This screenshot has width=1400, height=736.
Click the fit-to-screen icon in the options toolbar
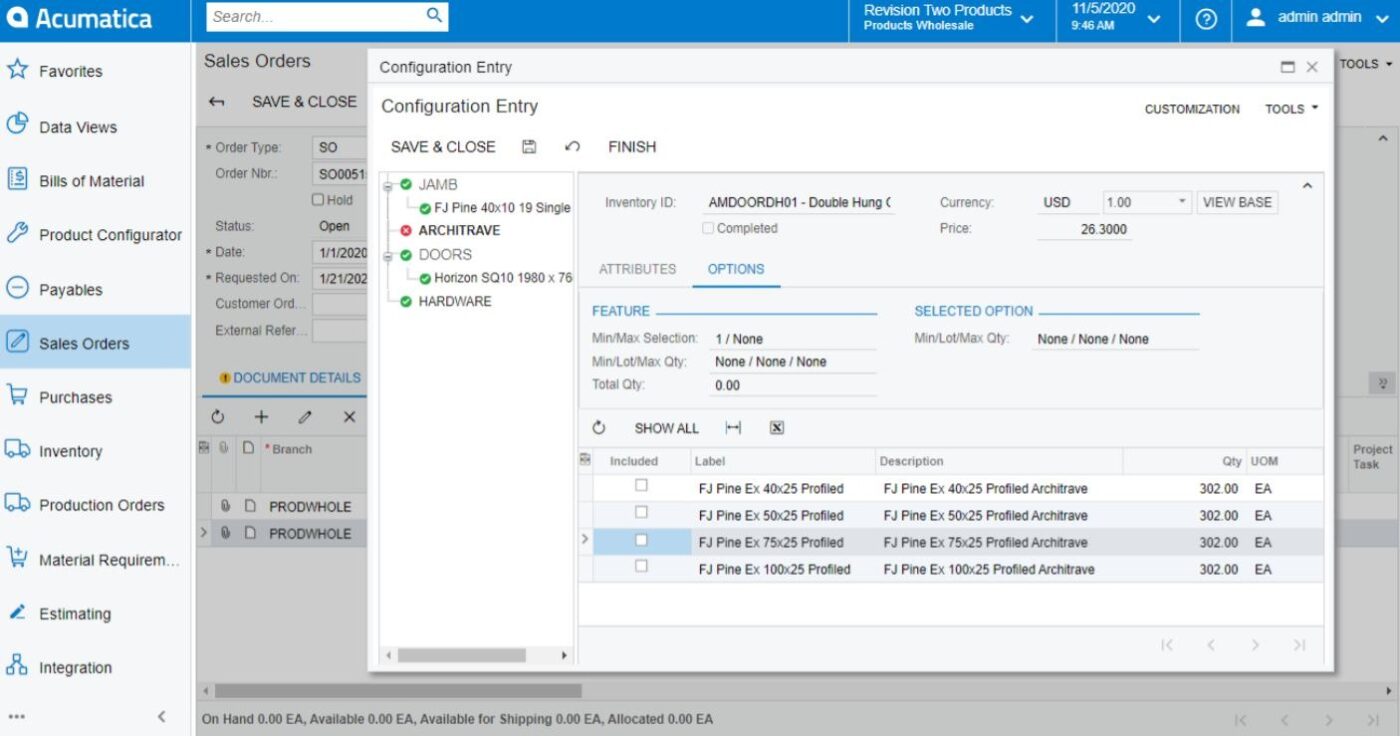733,428
